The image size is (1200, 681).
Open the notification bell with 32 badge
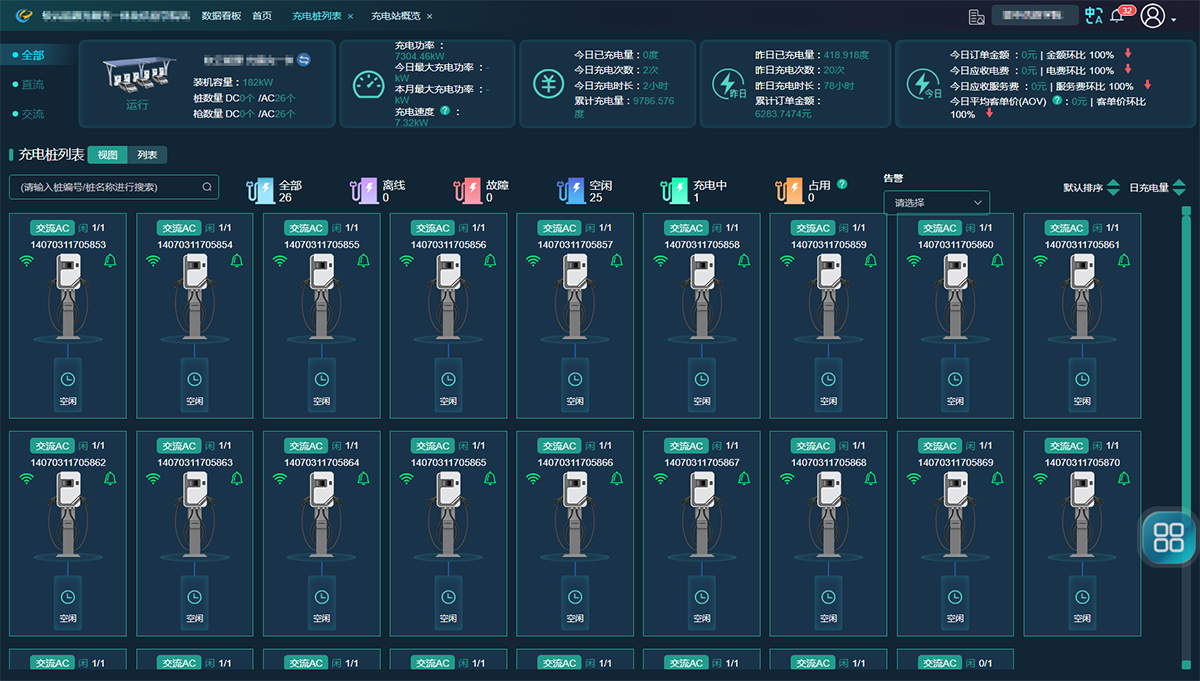pyautogui.click(x=1119, y=16)
